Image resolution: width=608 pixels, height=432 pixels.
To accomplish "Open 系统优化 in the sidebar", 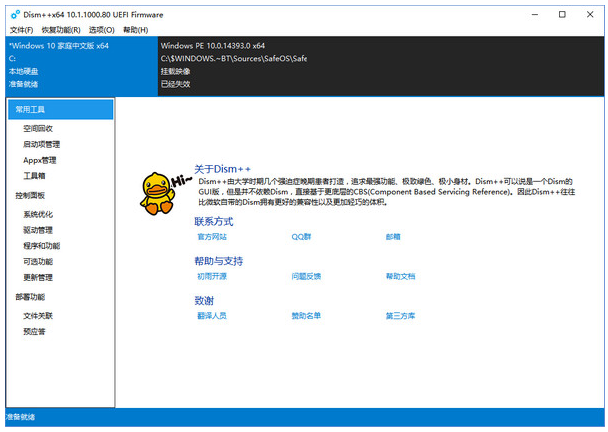I will click(38, 214).
